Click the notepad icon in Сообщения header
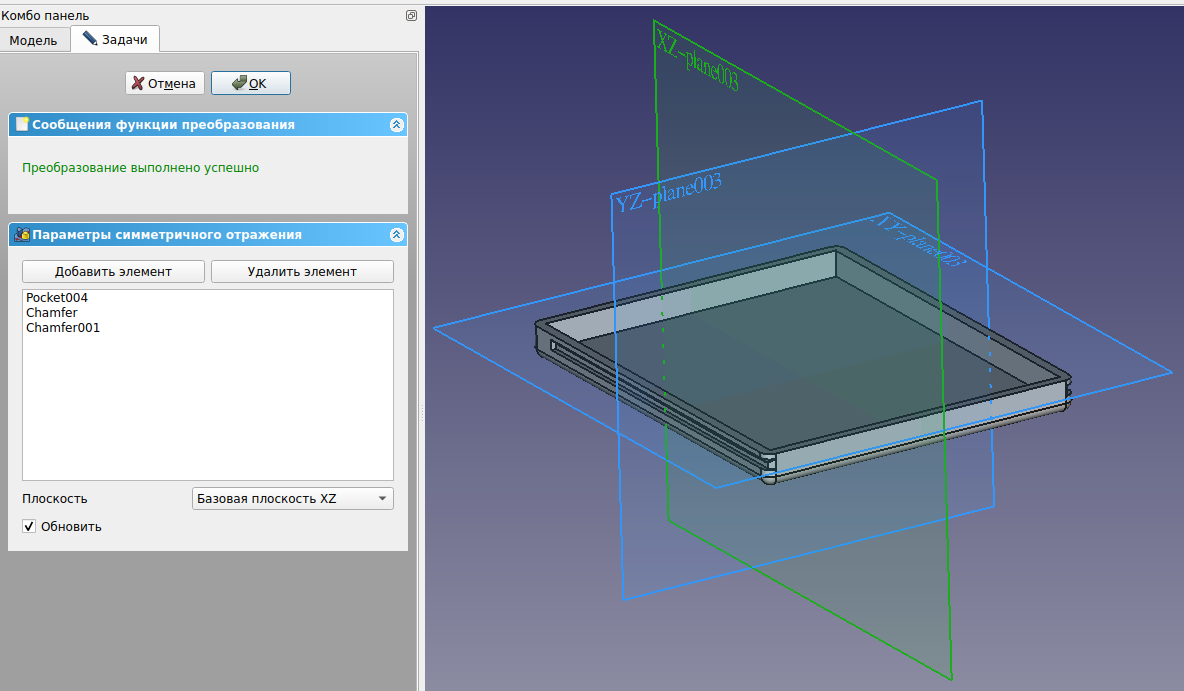The width and height of the screenshot is (1184, 691). [22, 125]
